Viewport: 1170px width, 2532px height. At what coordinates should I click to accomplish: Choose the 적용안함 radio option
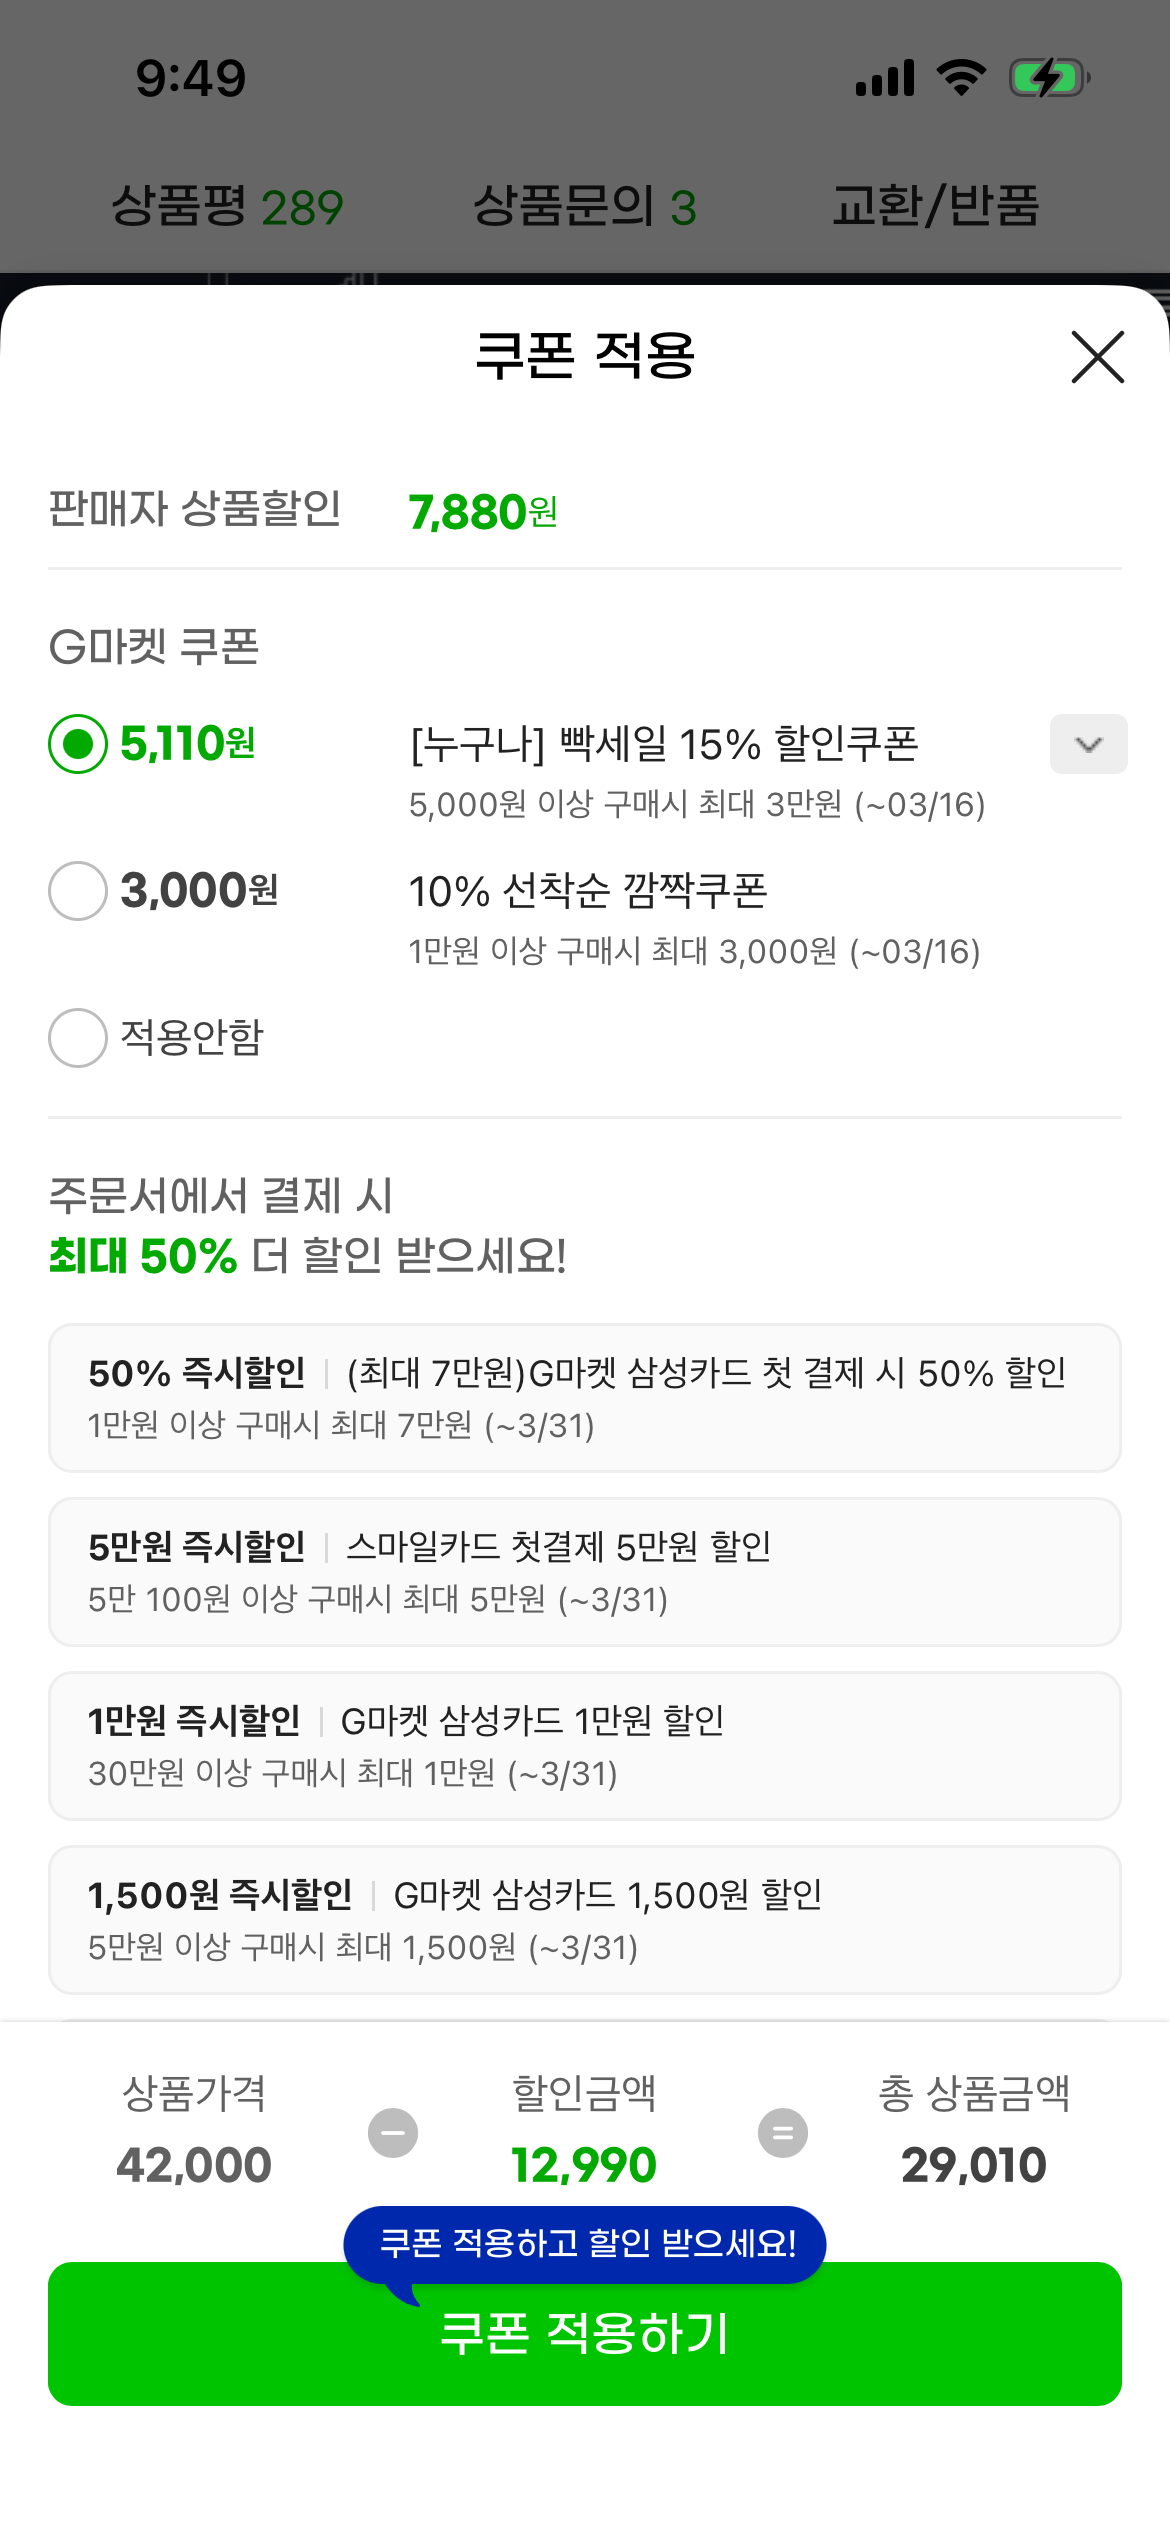click(78, 1038)
